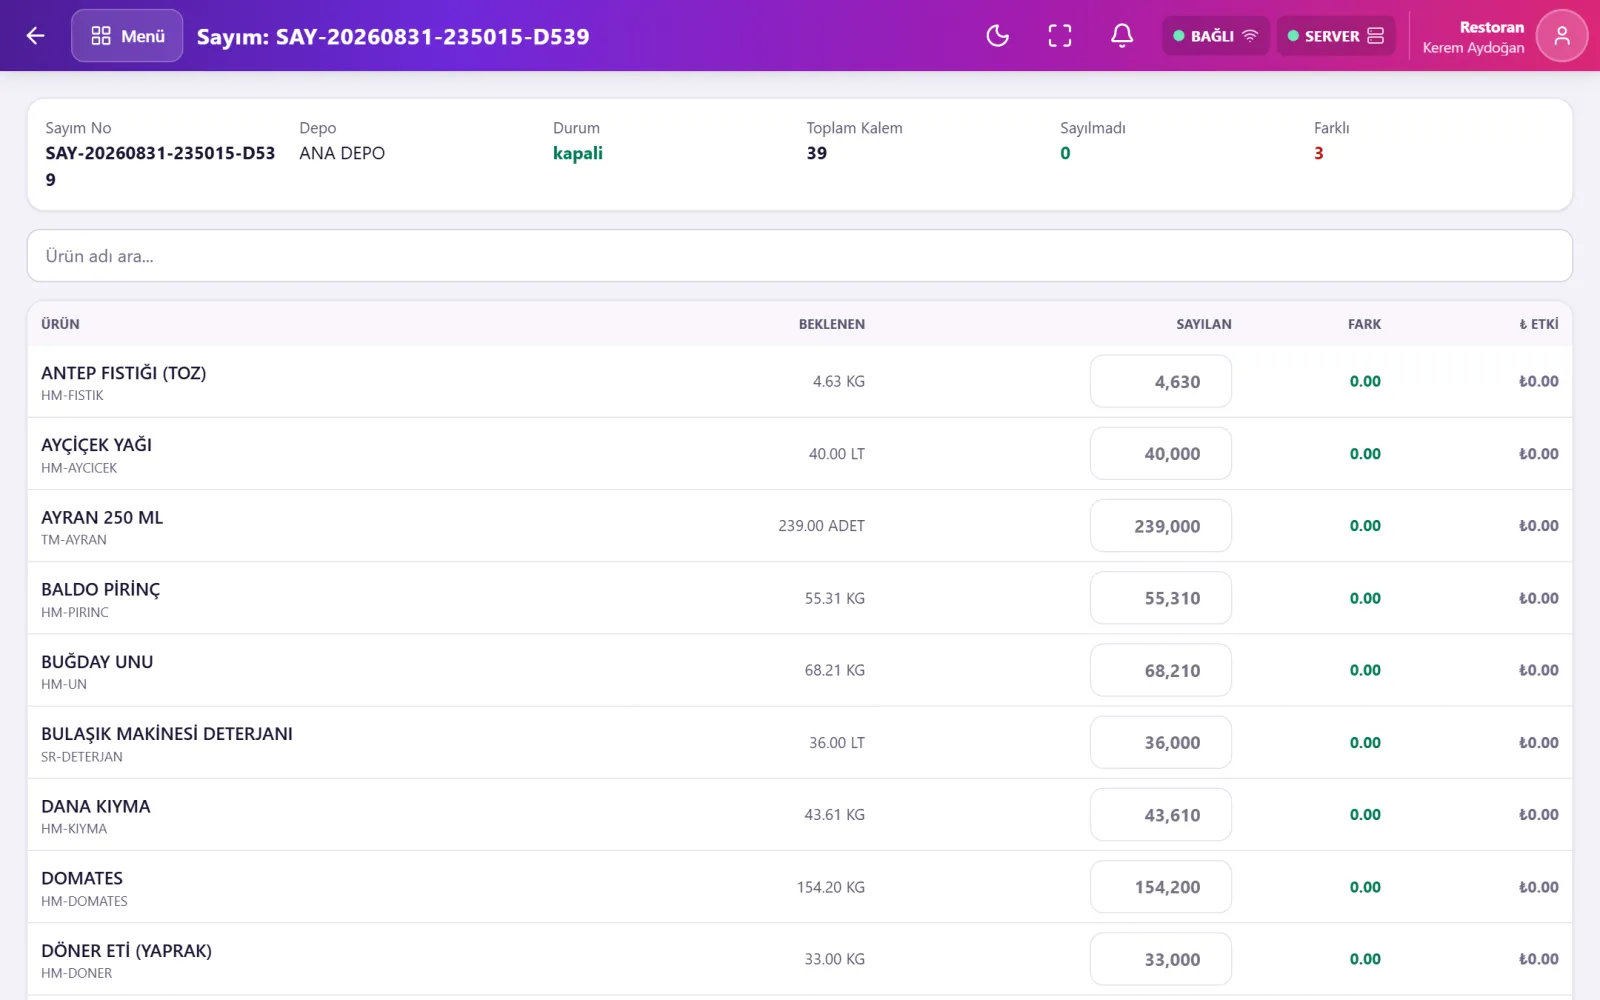Click product code TM-AYRAN
The image size is (1600, 1000).
click(74, 540)
